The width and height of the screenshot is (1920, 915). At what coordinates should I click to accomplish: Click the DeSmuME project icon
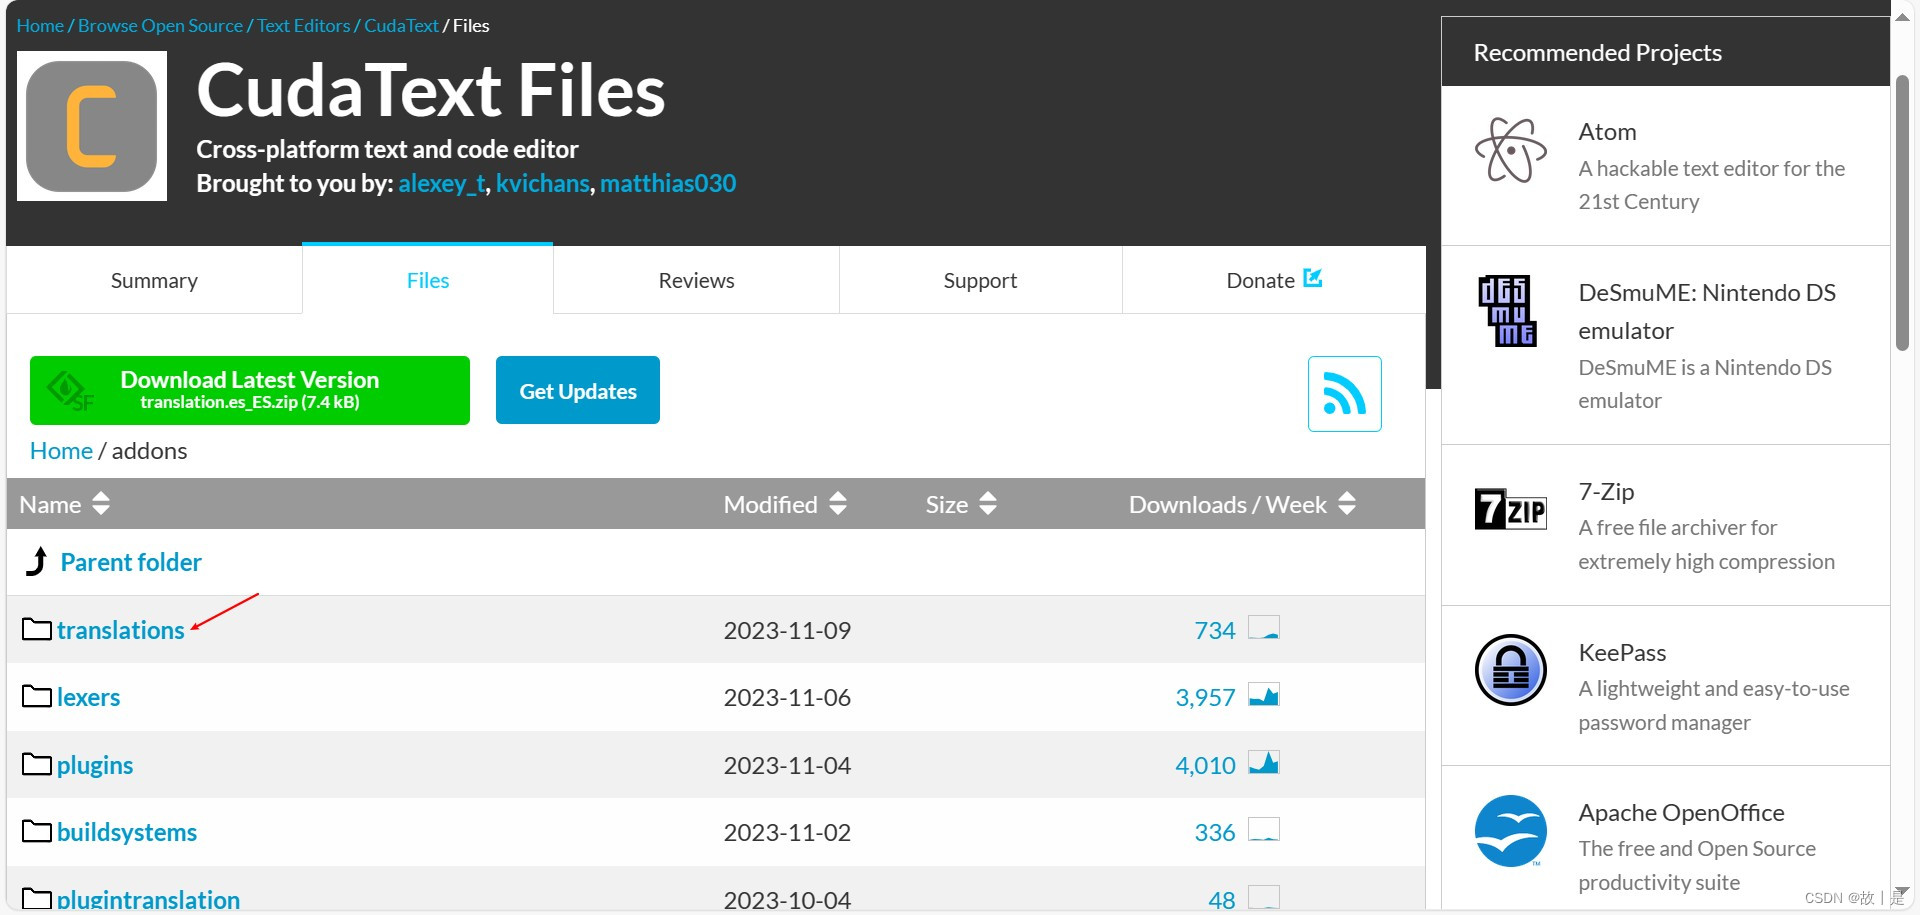point(1507,311)
